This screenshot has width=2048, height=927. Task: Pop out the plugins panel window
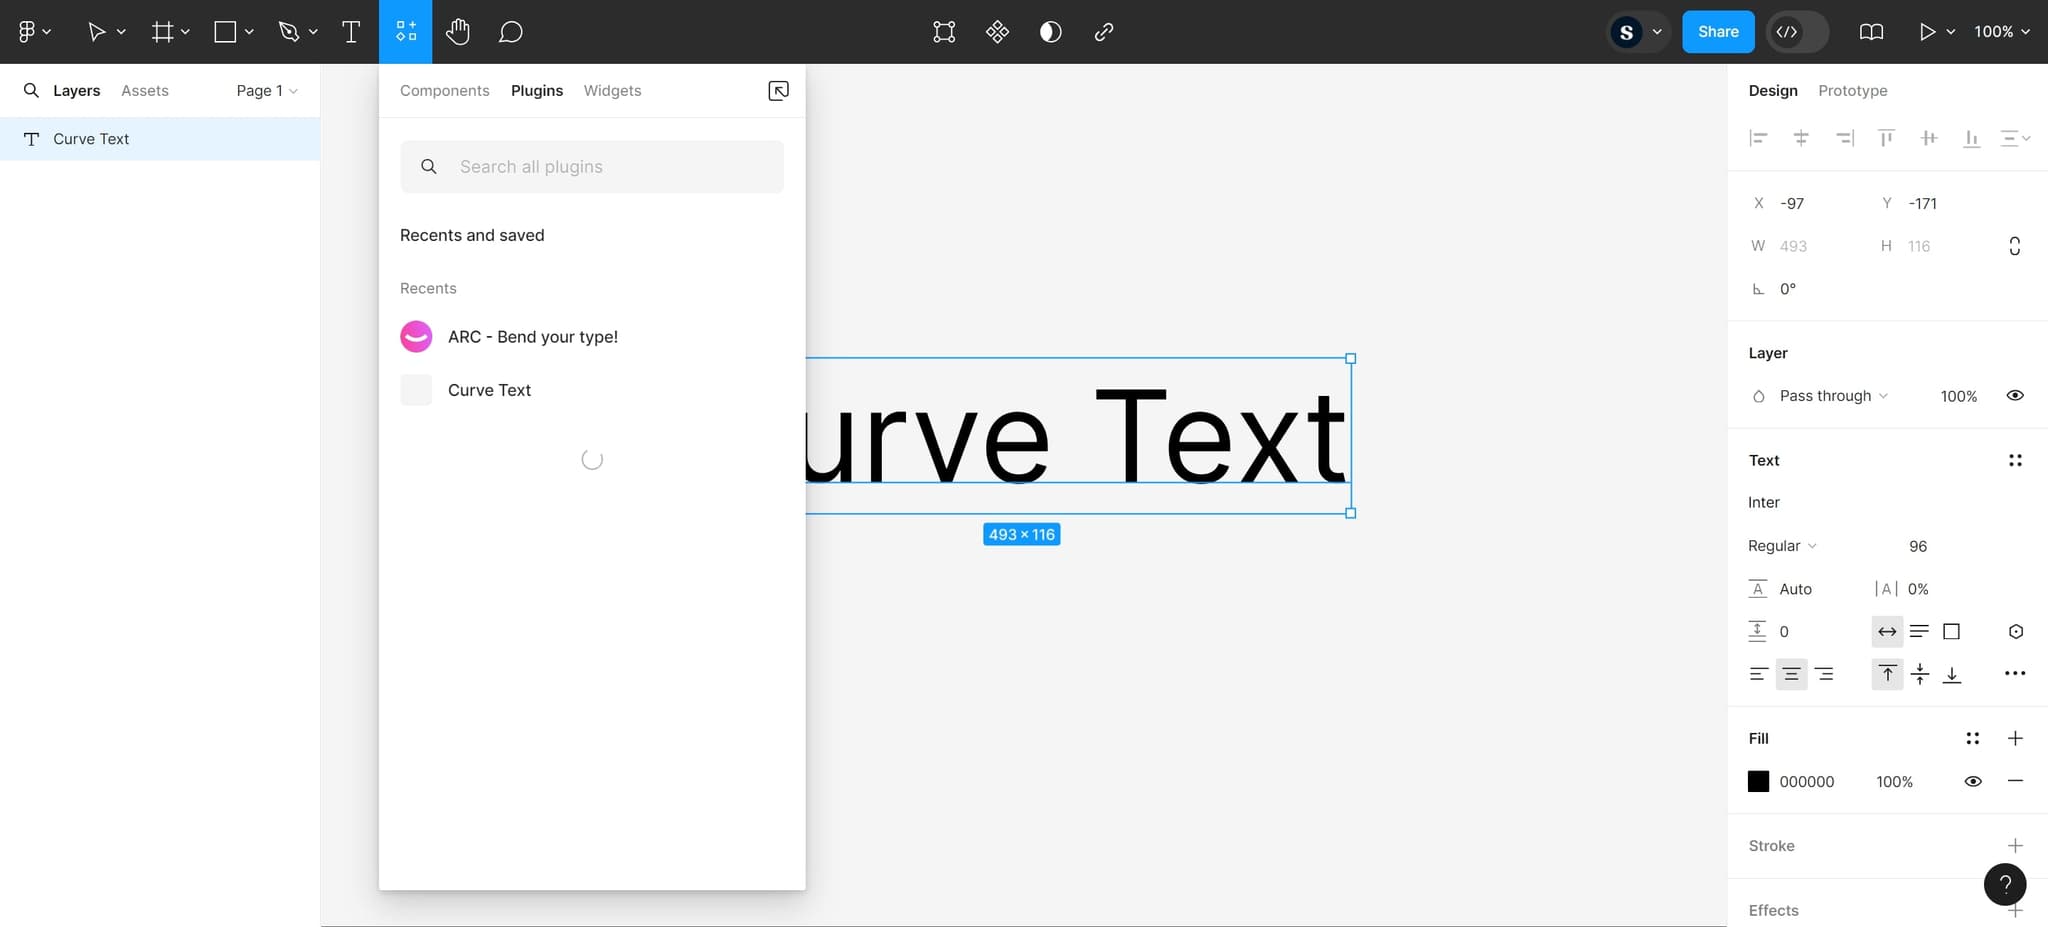pyautogui.click(x=778, y=91)
